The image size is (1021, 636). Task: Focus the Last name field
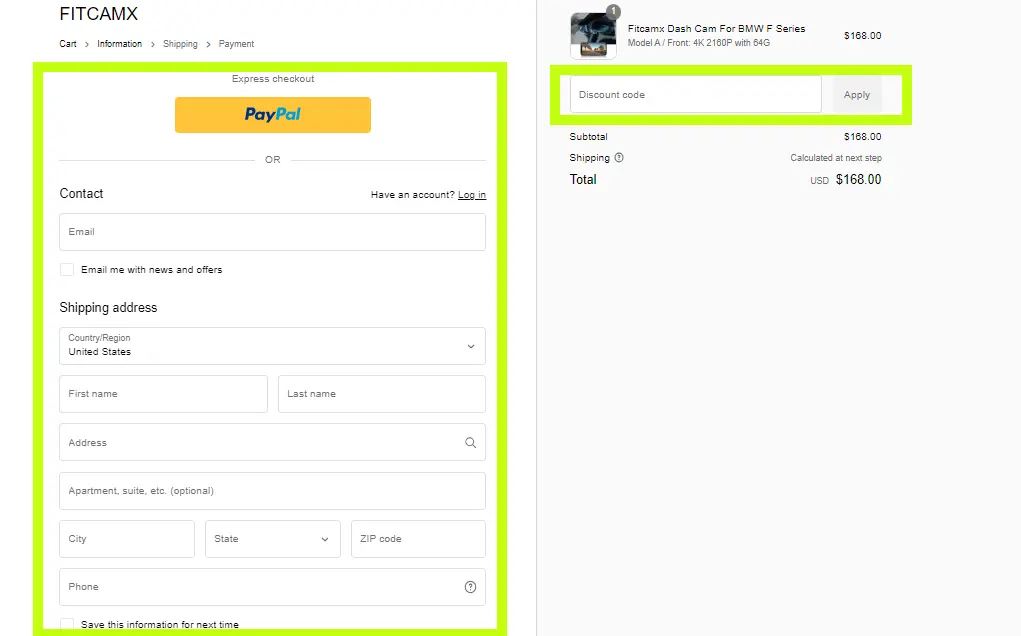[x=382, y=394]
